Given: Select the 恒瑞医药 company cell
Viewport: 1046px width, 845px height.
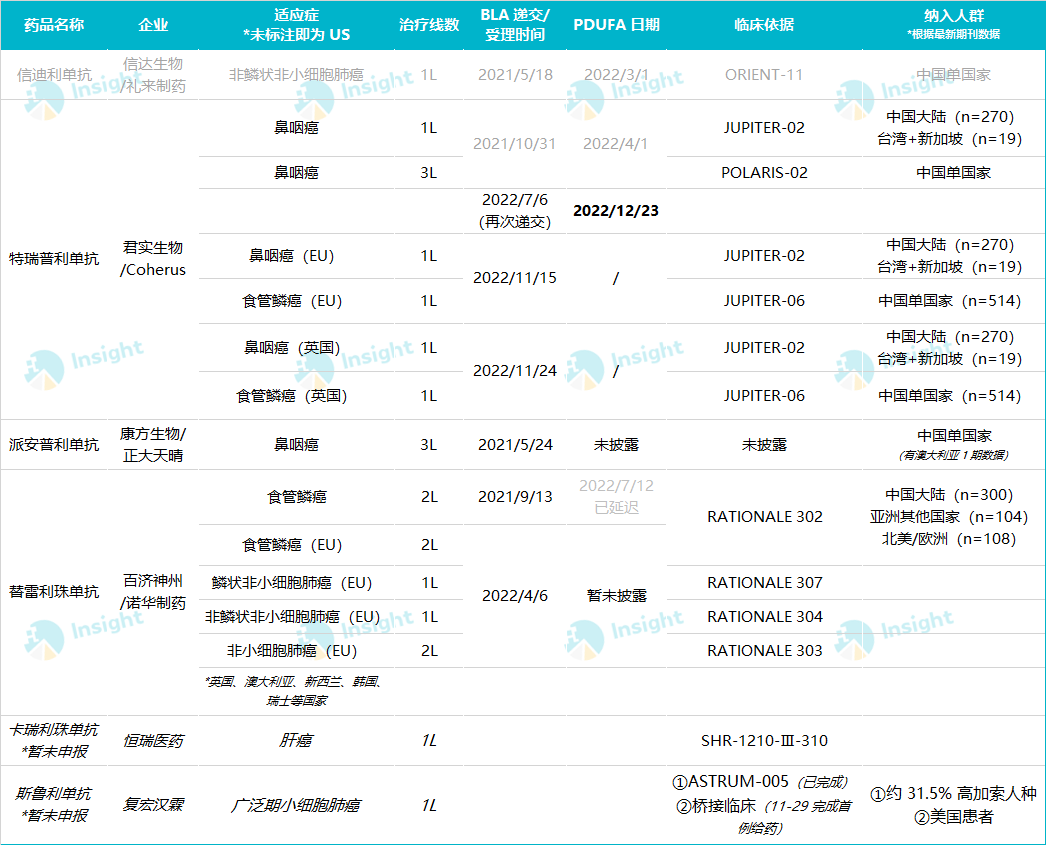Looking at the screenshot, I should (x=153, y=741).
